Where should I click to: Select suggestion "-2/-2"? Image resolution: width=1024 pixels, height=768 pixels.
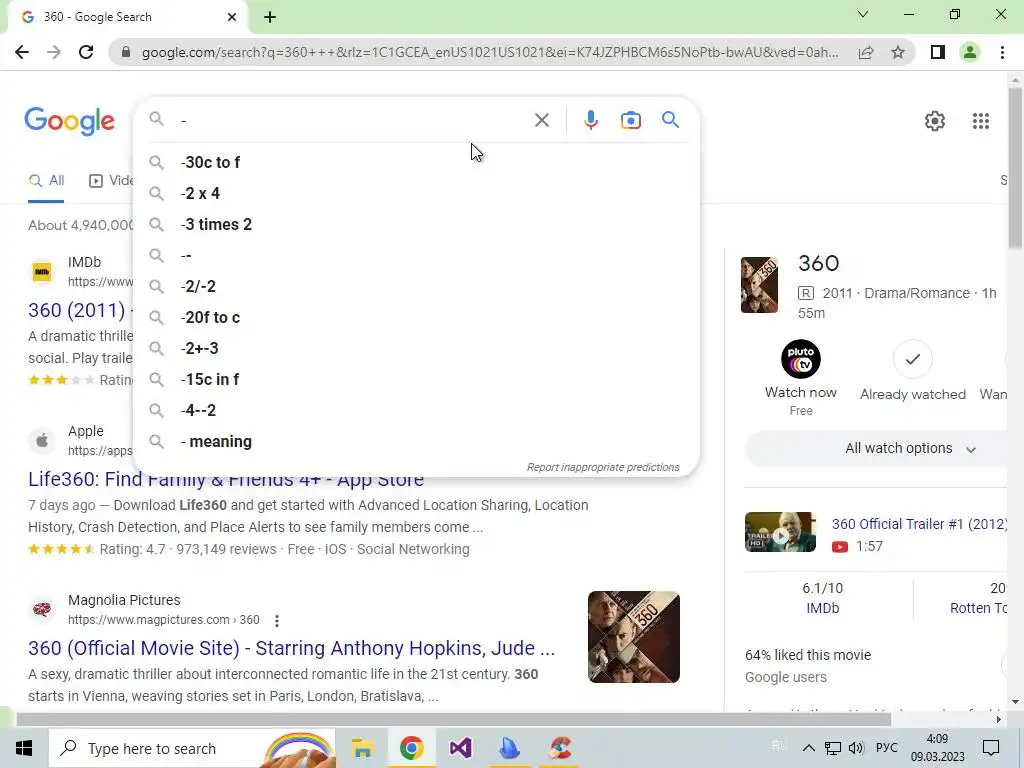click(x=416, y=286)
